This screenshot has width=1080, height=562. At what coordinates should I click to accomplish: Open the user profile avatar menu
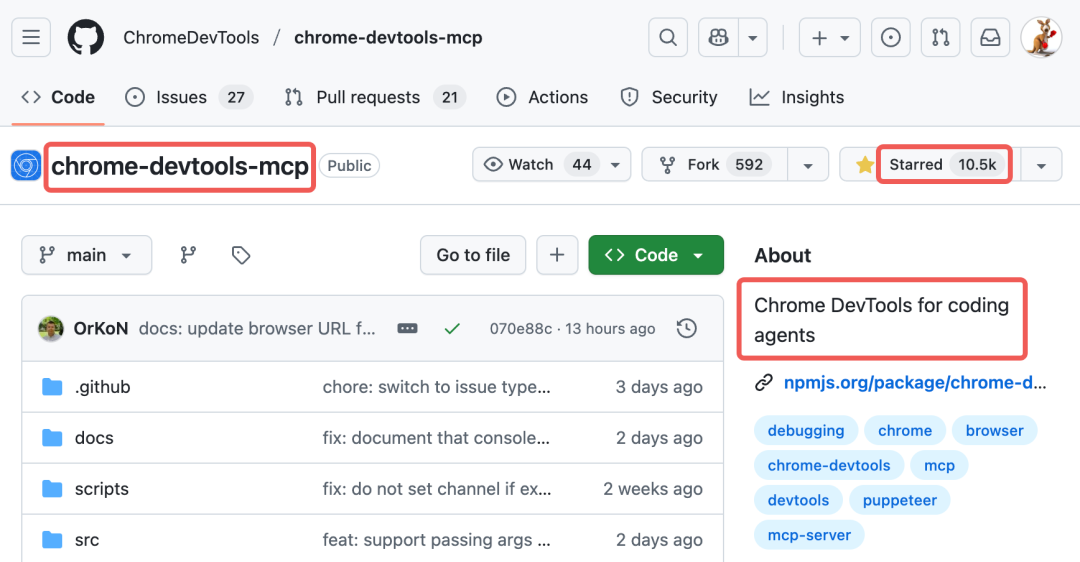click(1041, 37)
